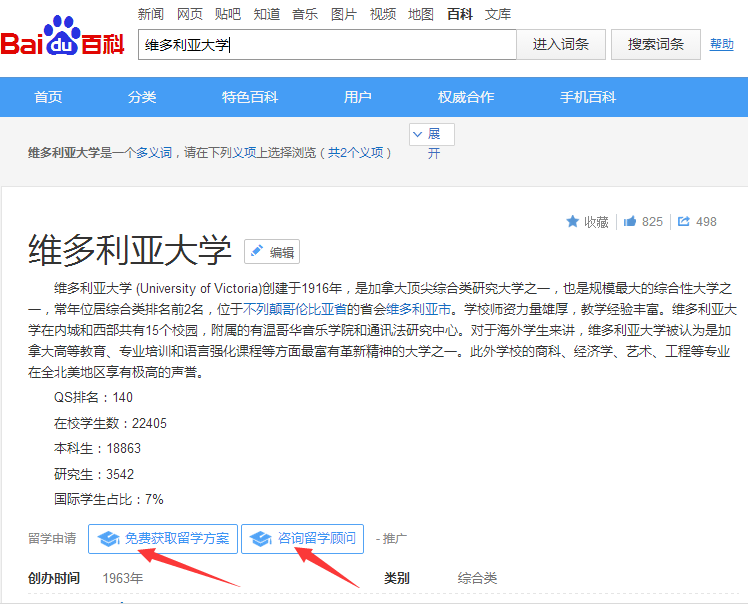Click the share icon showing 498
748x604 pixels.
point(684,221)
